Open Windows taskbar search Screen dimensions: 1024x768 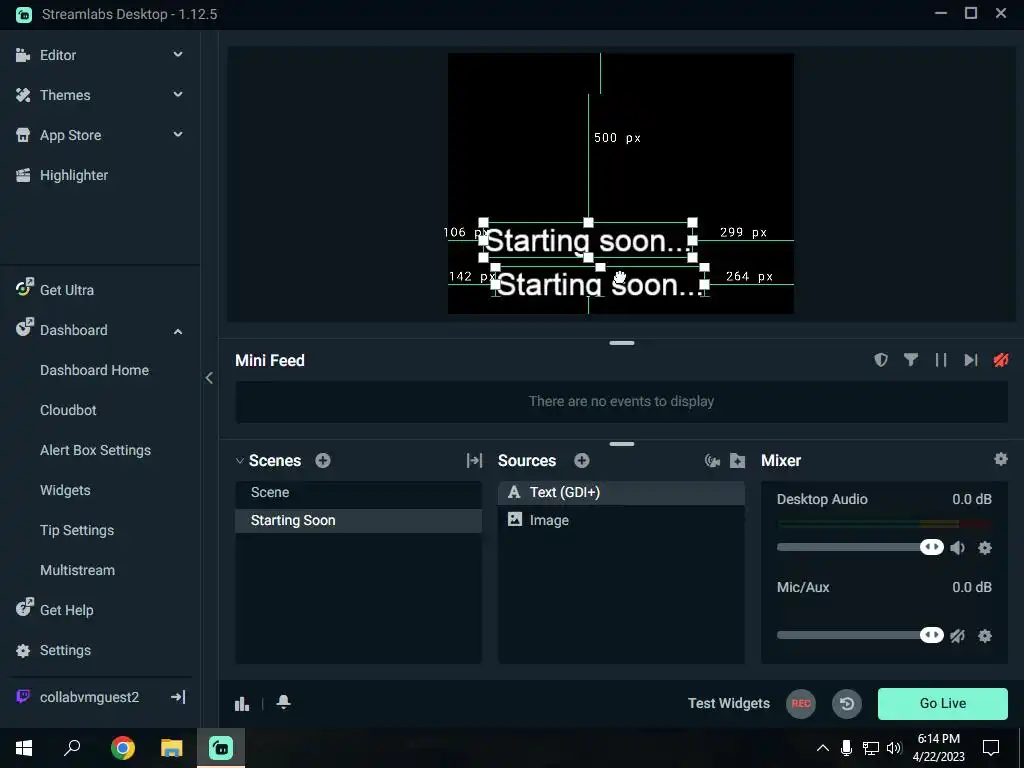point(72,748)
